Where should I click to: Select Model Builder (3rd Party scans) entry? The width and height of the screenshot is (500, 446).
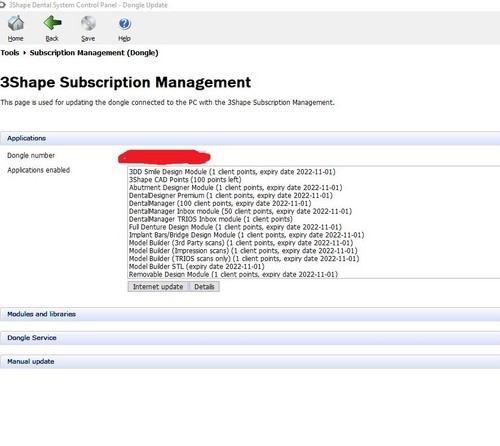click(x=241, y=243)
